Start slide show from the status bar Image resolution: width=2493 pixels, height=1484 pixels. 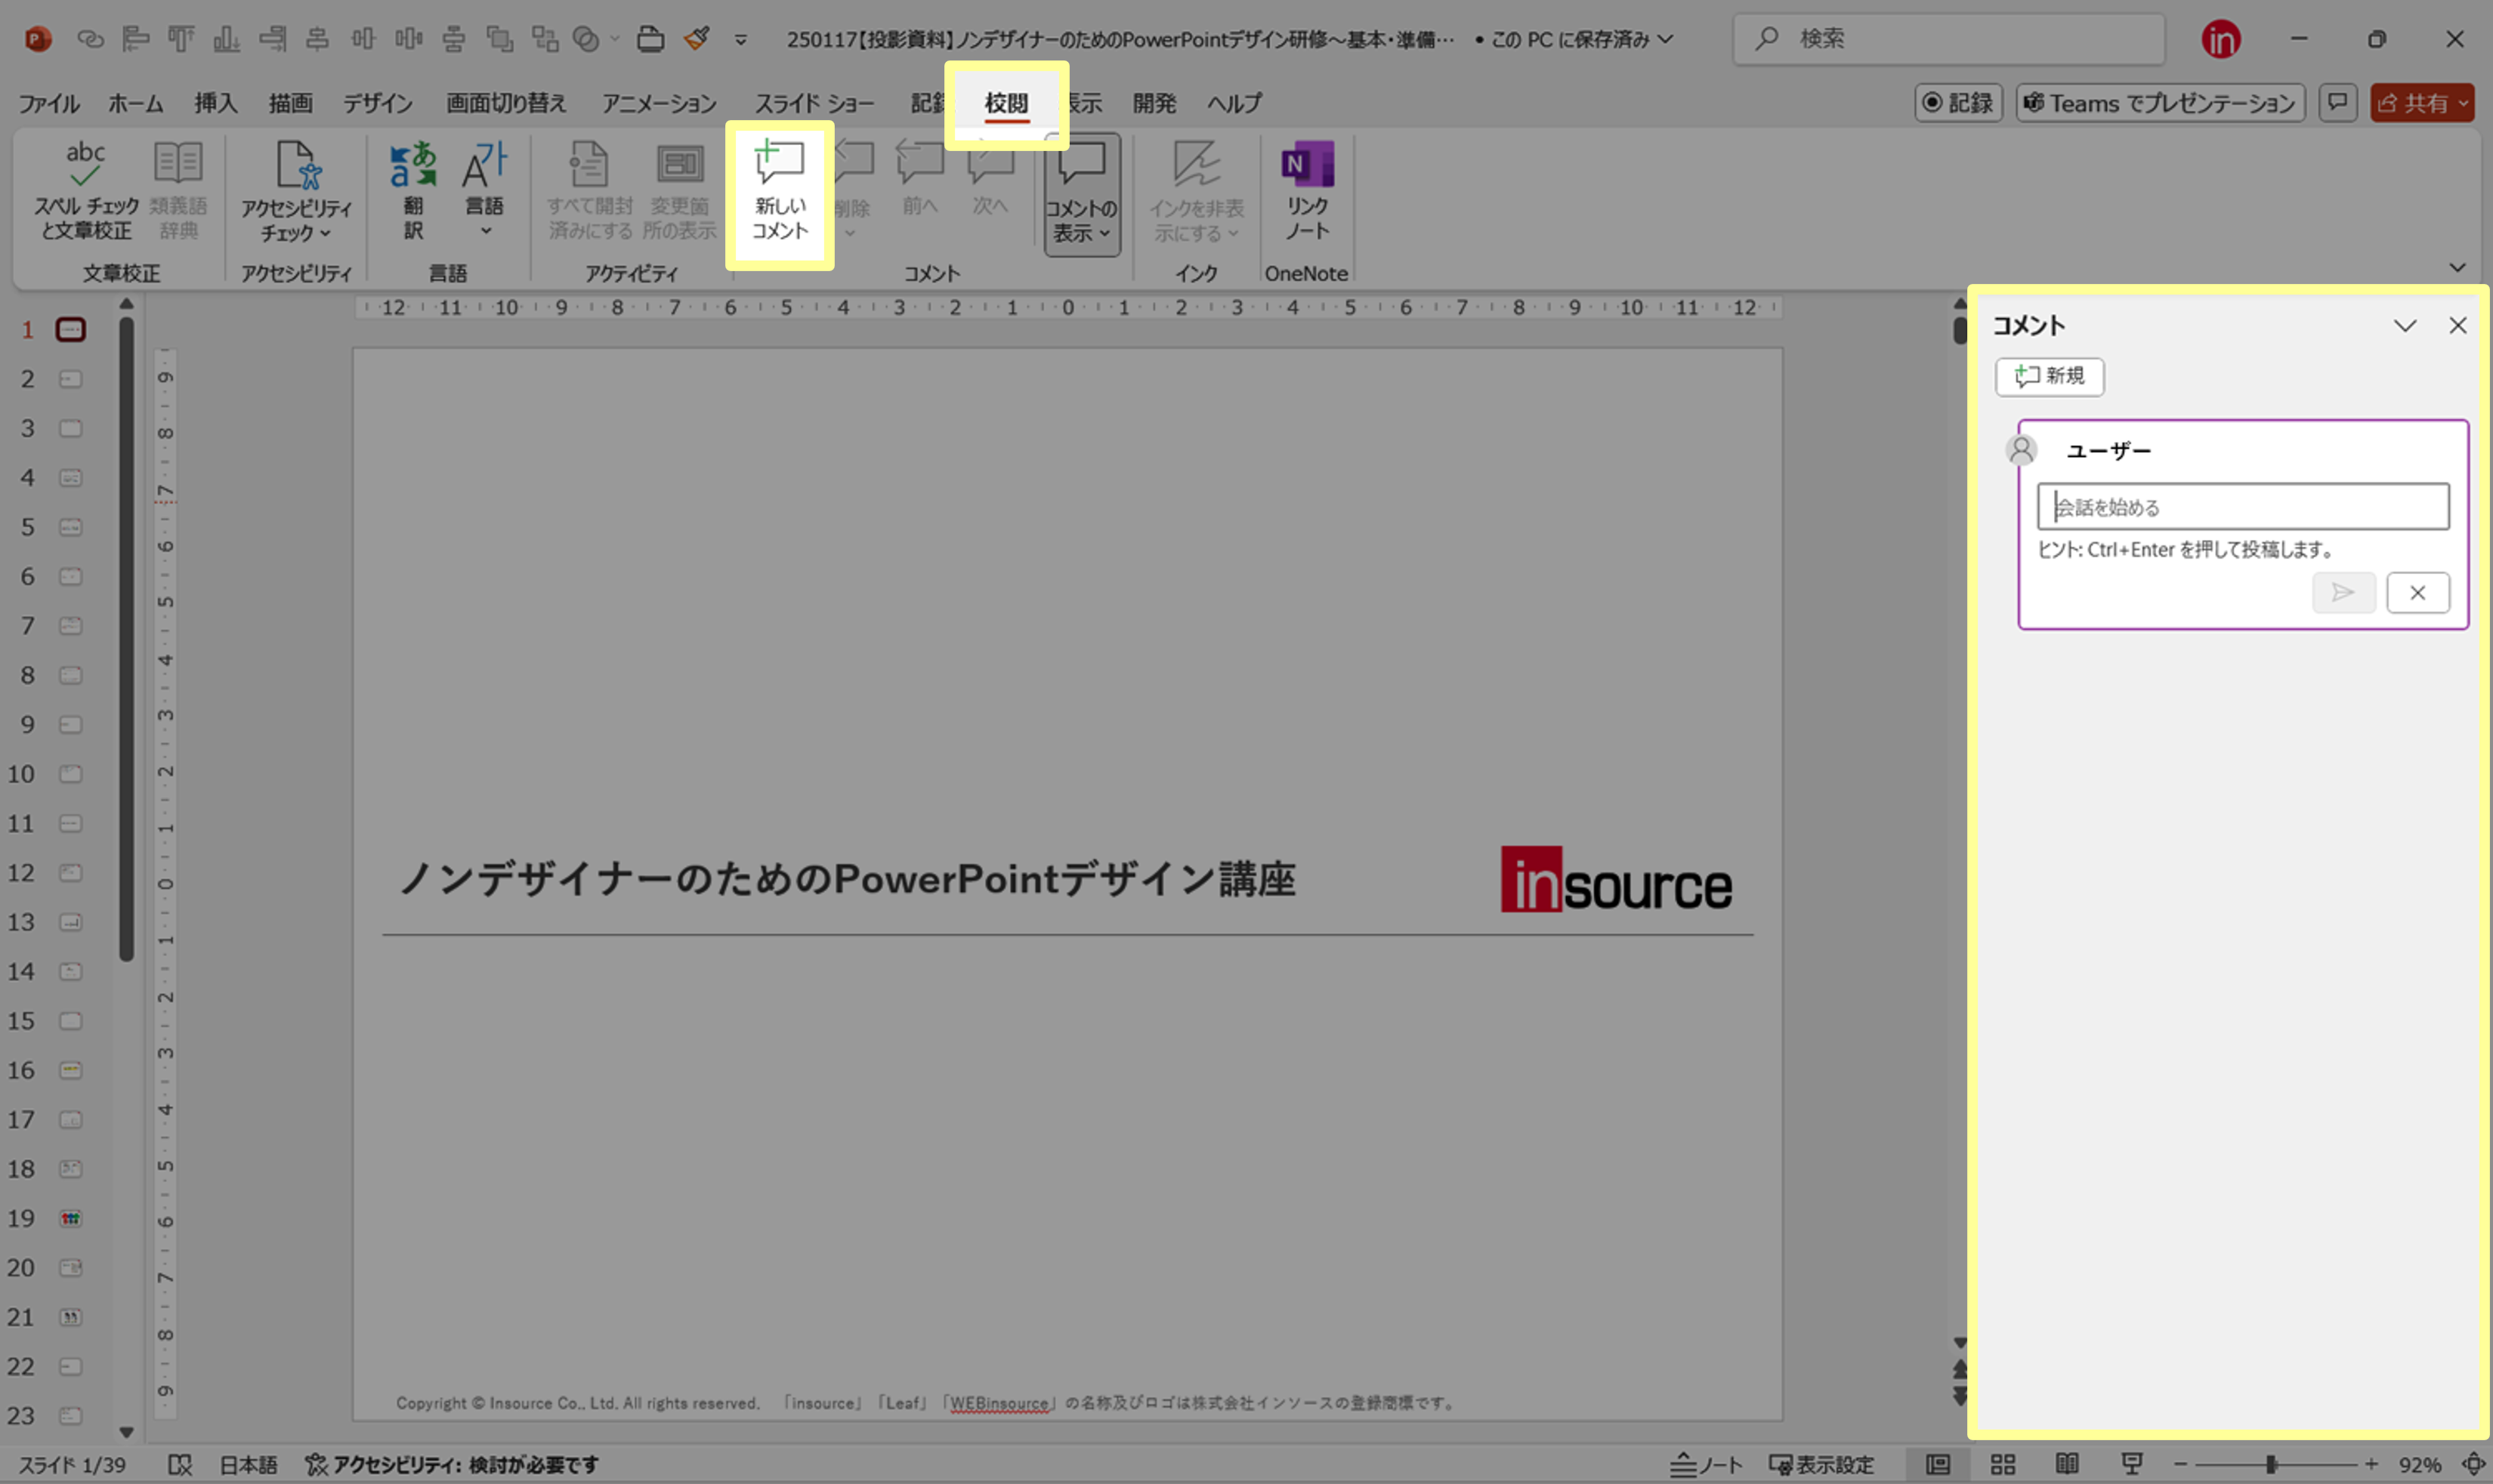pyautogui.click(x=2132, y=1464)
